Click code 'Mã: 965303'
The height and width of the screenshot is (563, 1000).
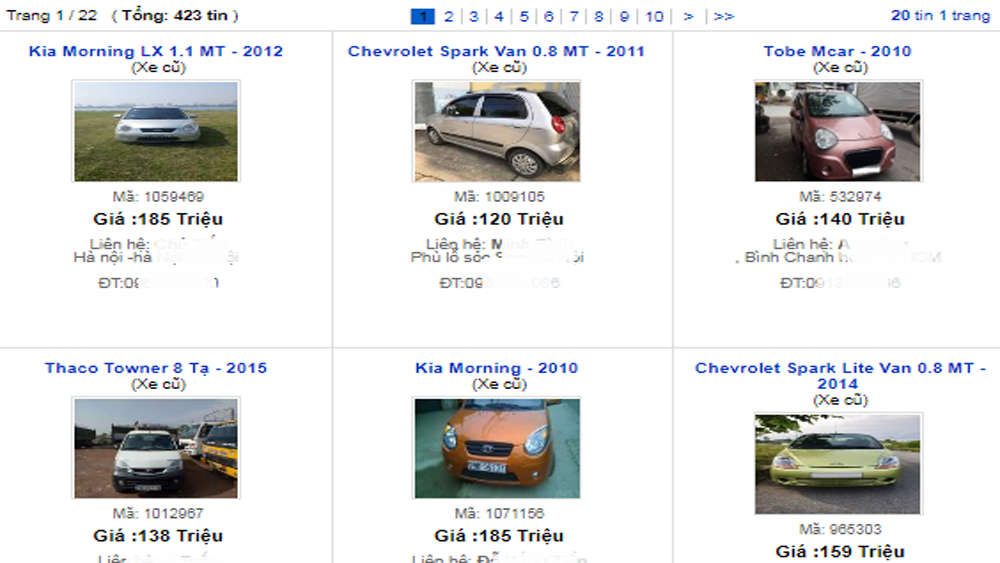click(x=840, y=529)
